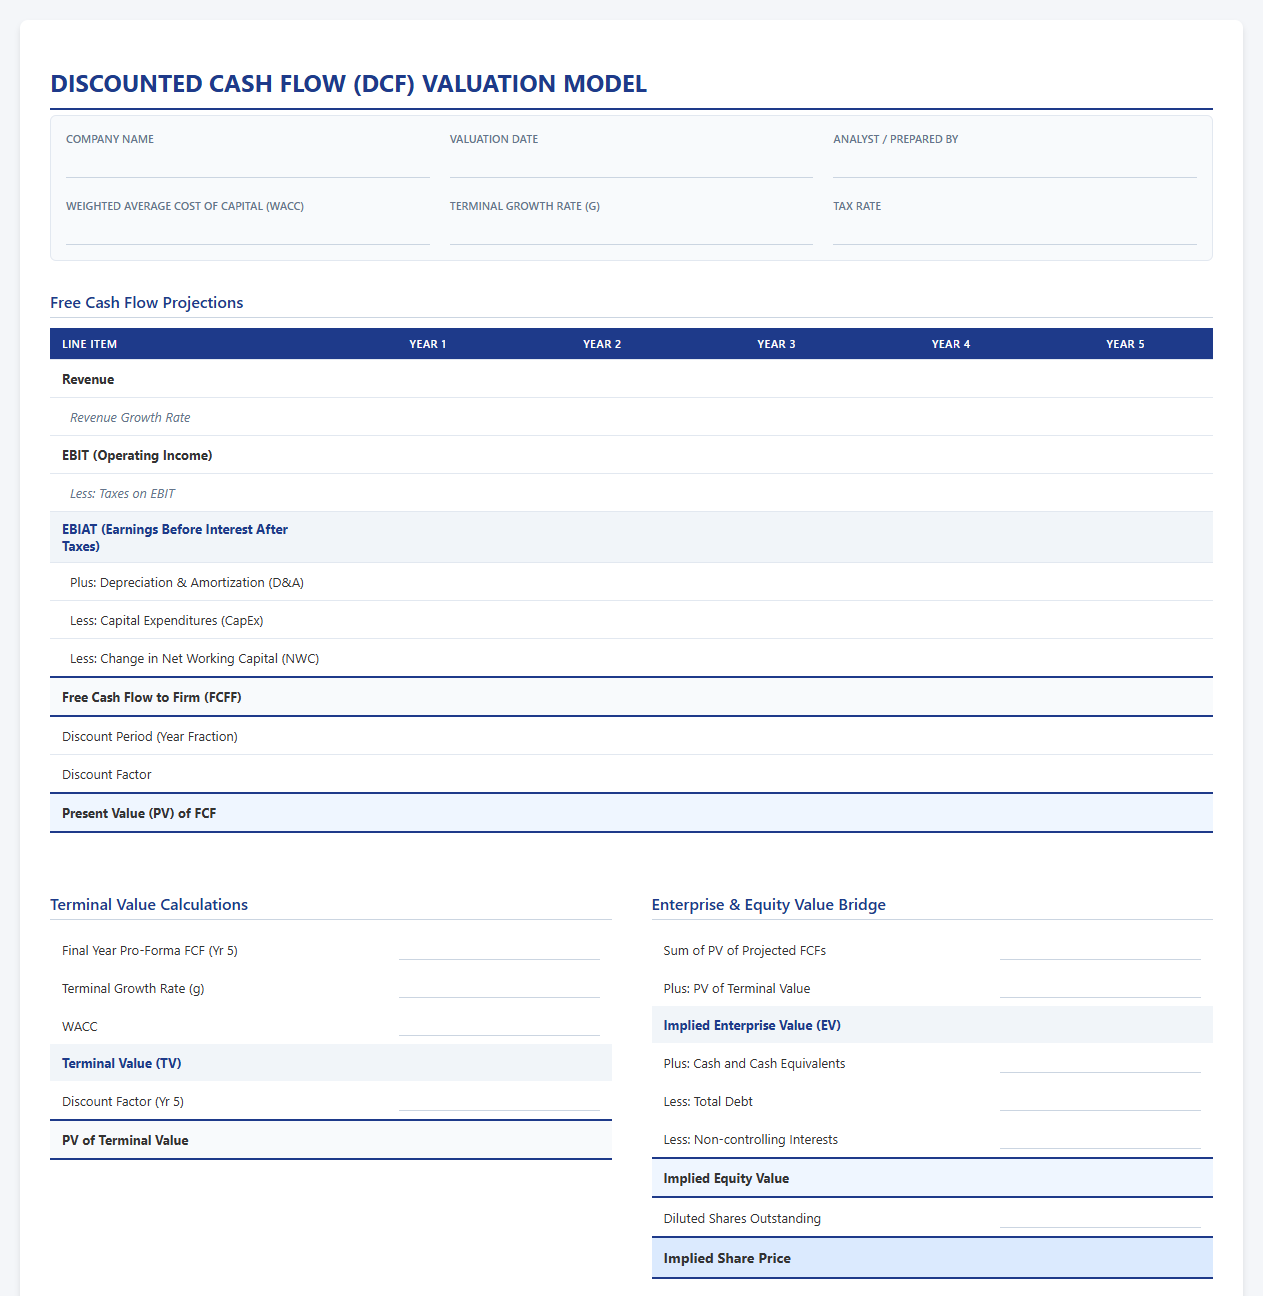Screen dimensions: 1263x1296
Task: Select the Implied Share Price label
Action: coord(727,1258)
